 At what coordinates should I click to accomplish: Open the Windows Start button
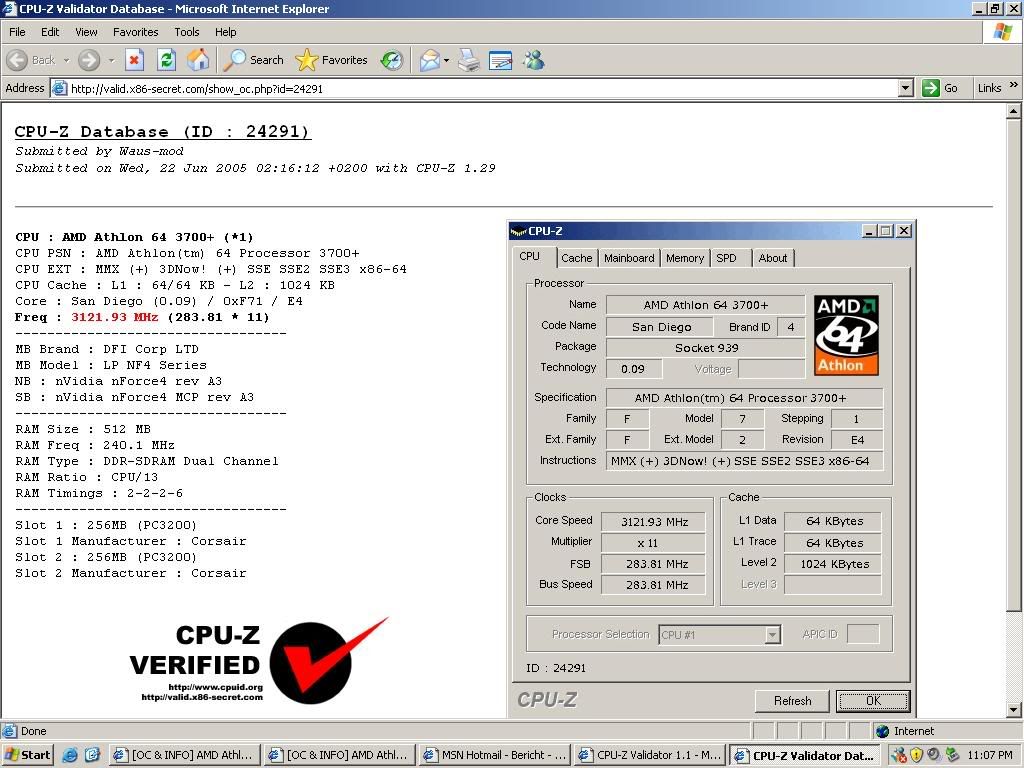pos(27,755)
